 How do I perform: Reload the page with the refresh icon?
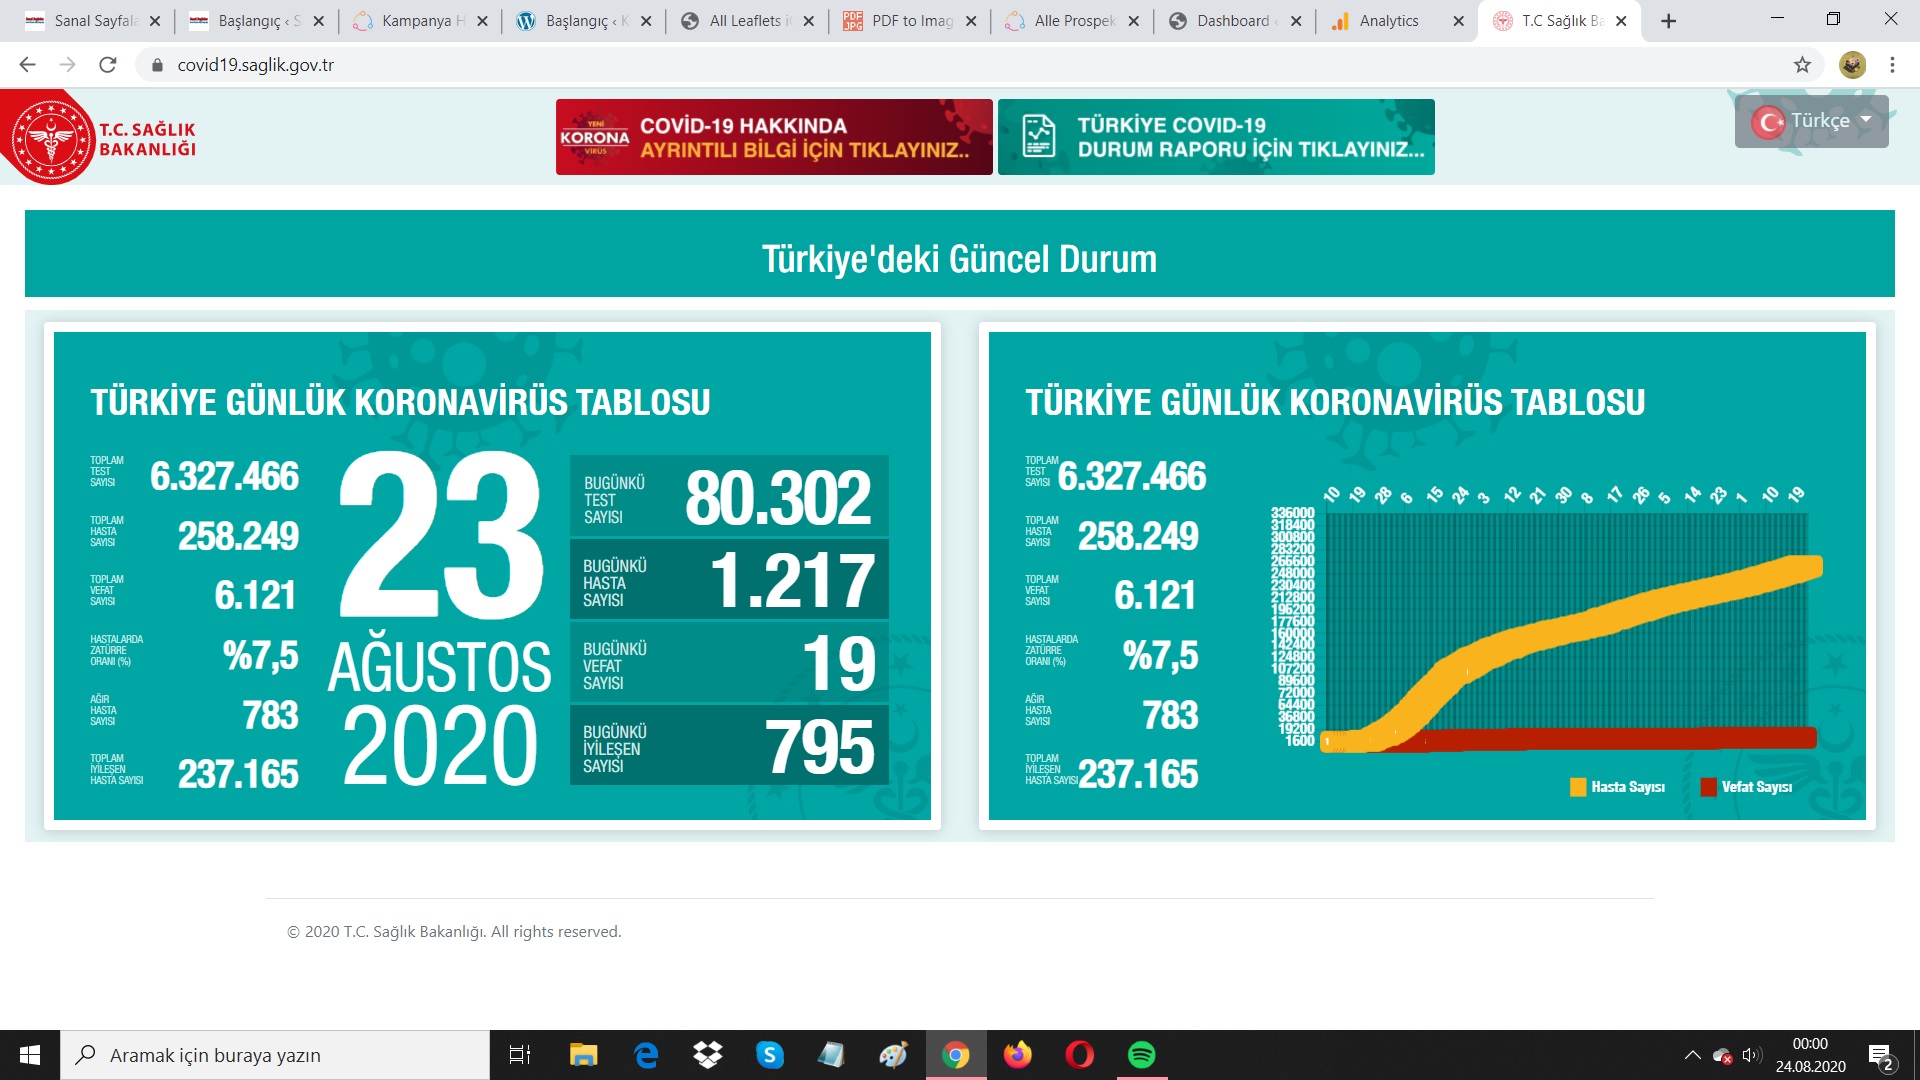108,65
